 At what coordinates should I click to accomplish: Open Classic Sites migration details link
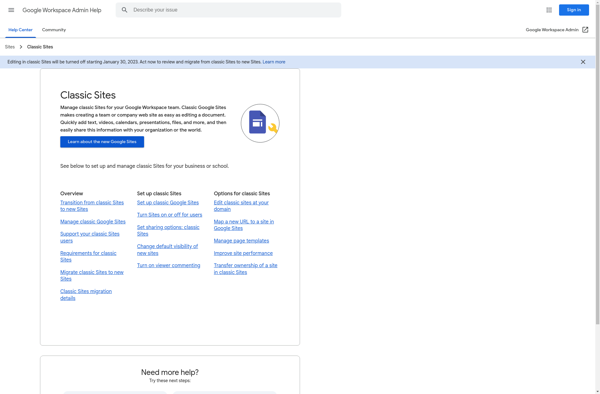pos(86,295)
